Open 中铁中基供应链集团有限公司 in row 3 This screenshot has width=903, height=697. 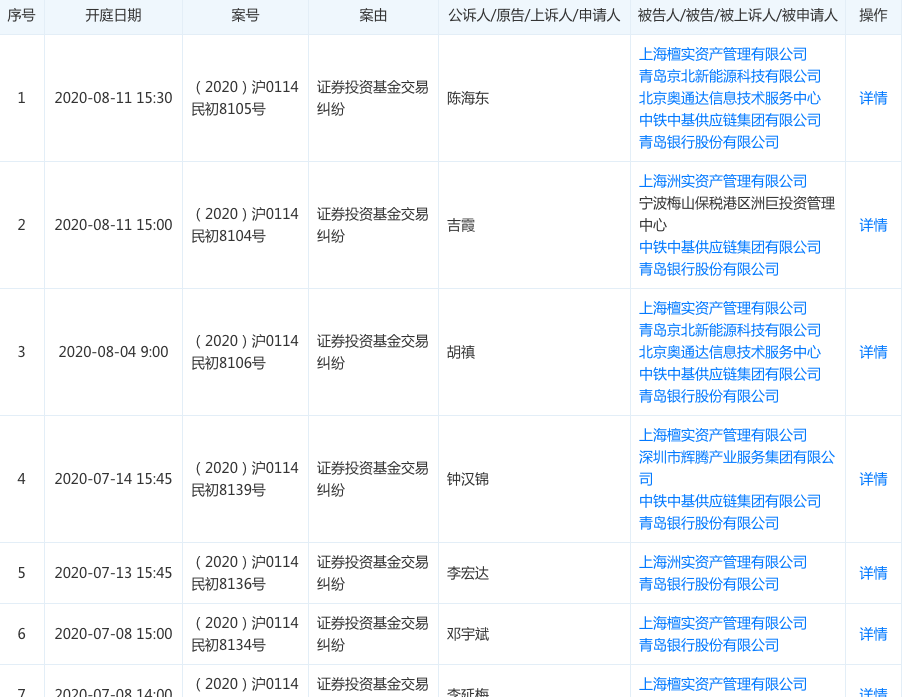point(729,374)
